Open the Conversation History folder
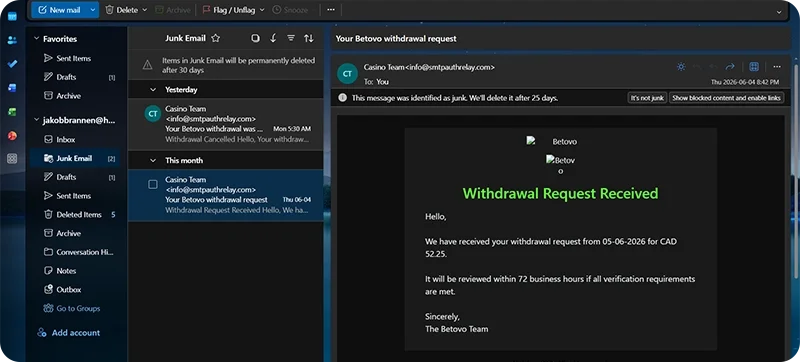This screenshot has height=362, width=800. [x=73, y=252]
